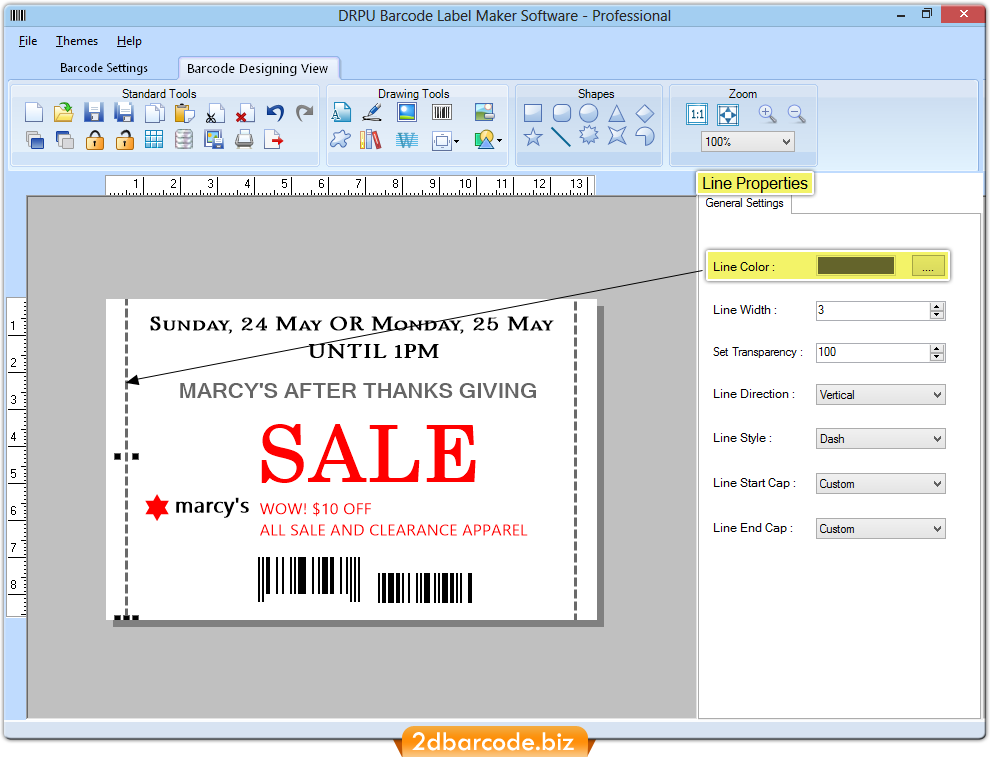Draw a triangle shape
990x757 pixels.
pyautogui.click(x=617, y=114)
